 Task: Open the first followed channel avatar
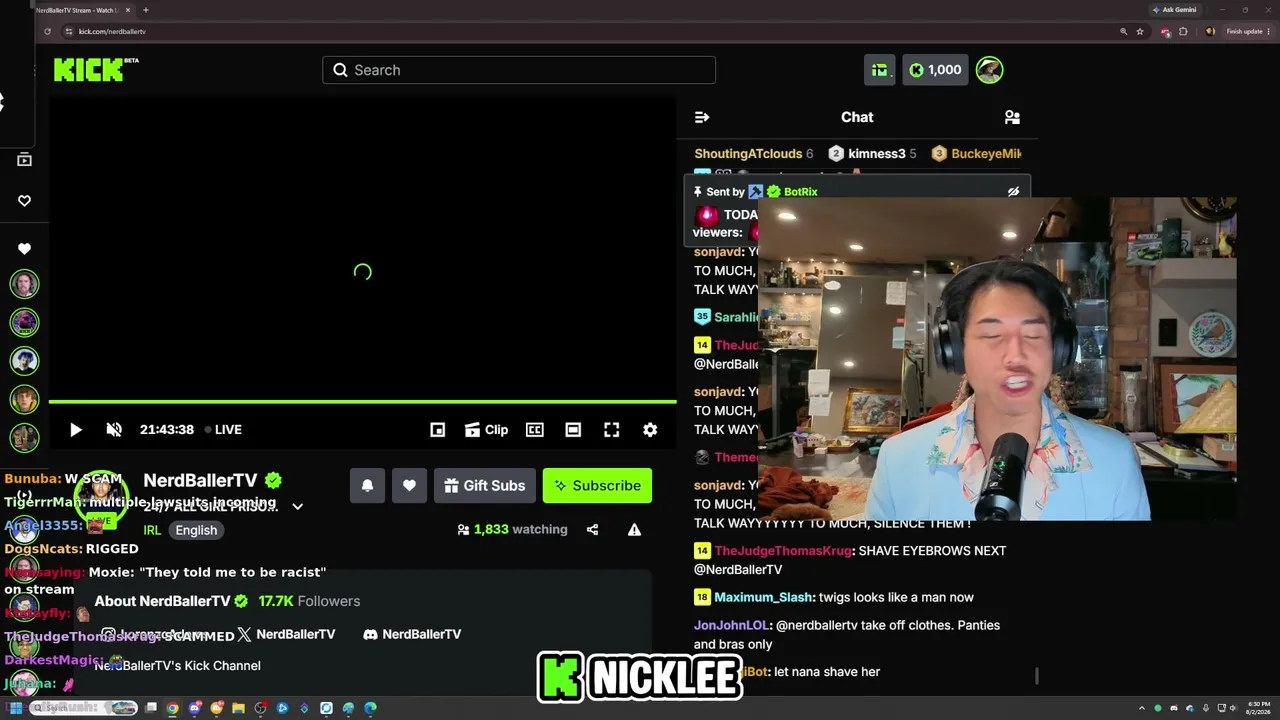coord(25,284)
